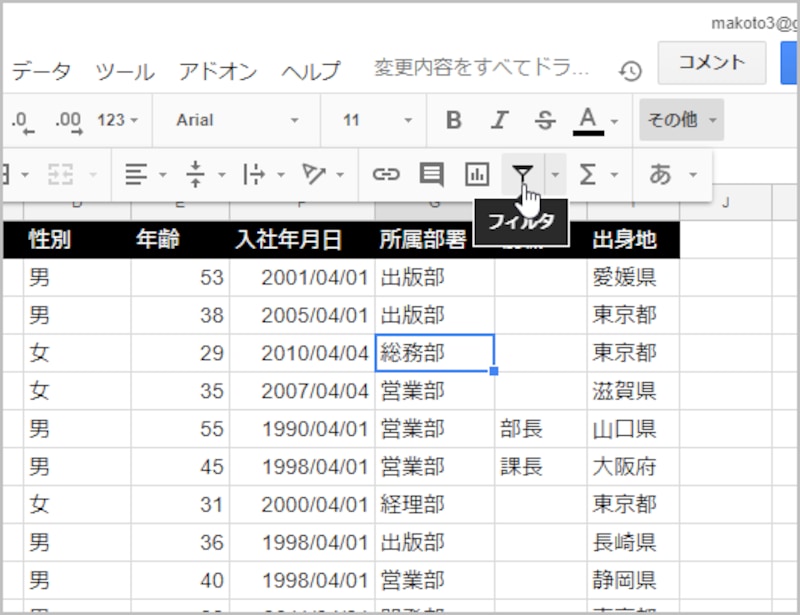800x615 pixels.
Task: Toggle strikethrough formatting
Action: pyautogui.click(x=544, y=119)
